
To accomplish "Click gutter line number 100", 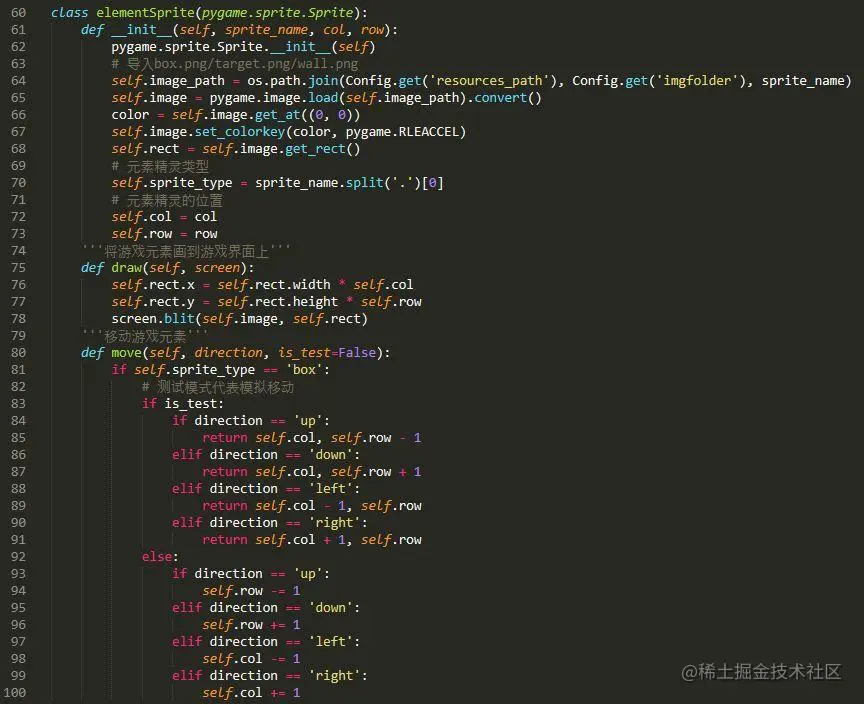I will 14,693.
